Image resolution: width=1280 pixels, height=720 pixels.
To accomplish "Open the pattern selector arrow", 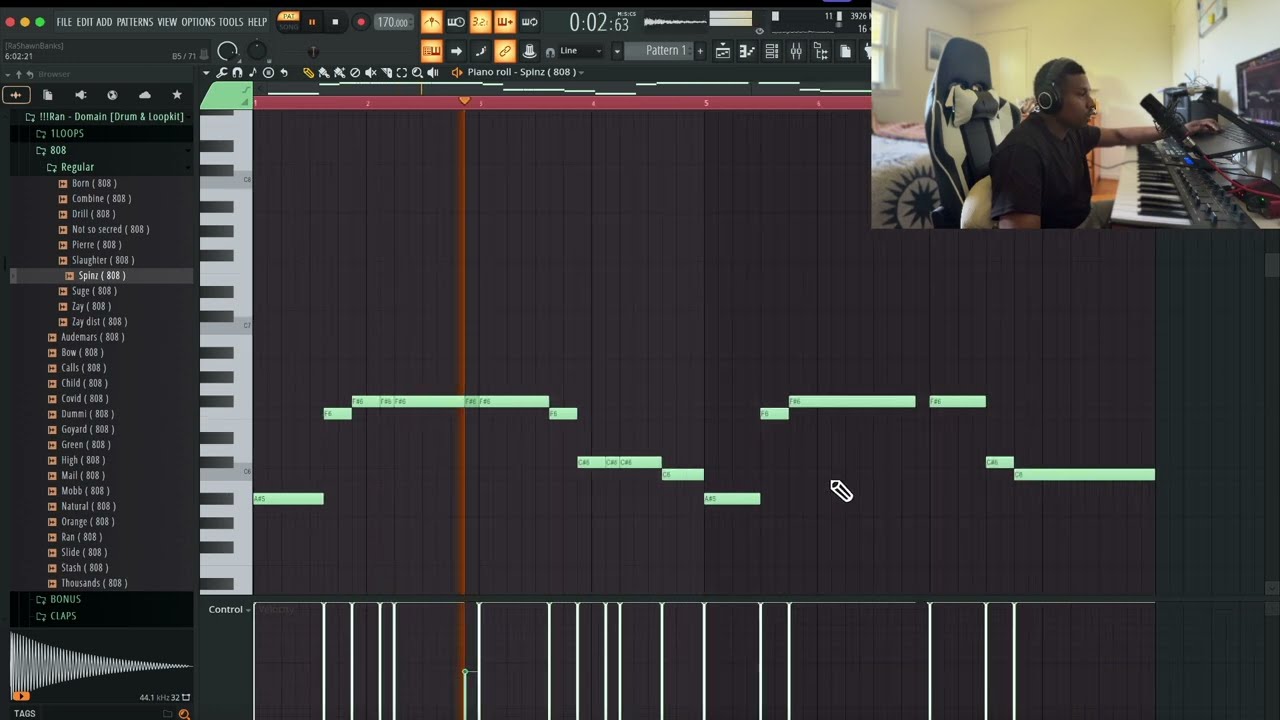I will point(617,51).
